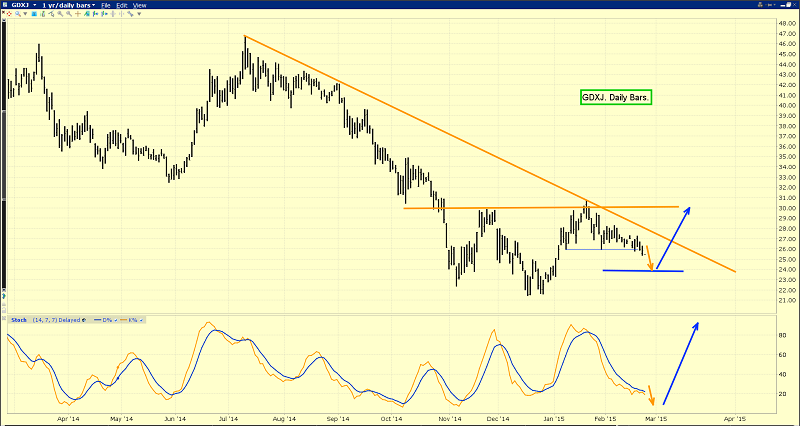Click the first gray vertical line icon
This screenshot has width=800, height=426.
point(113,14)
